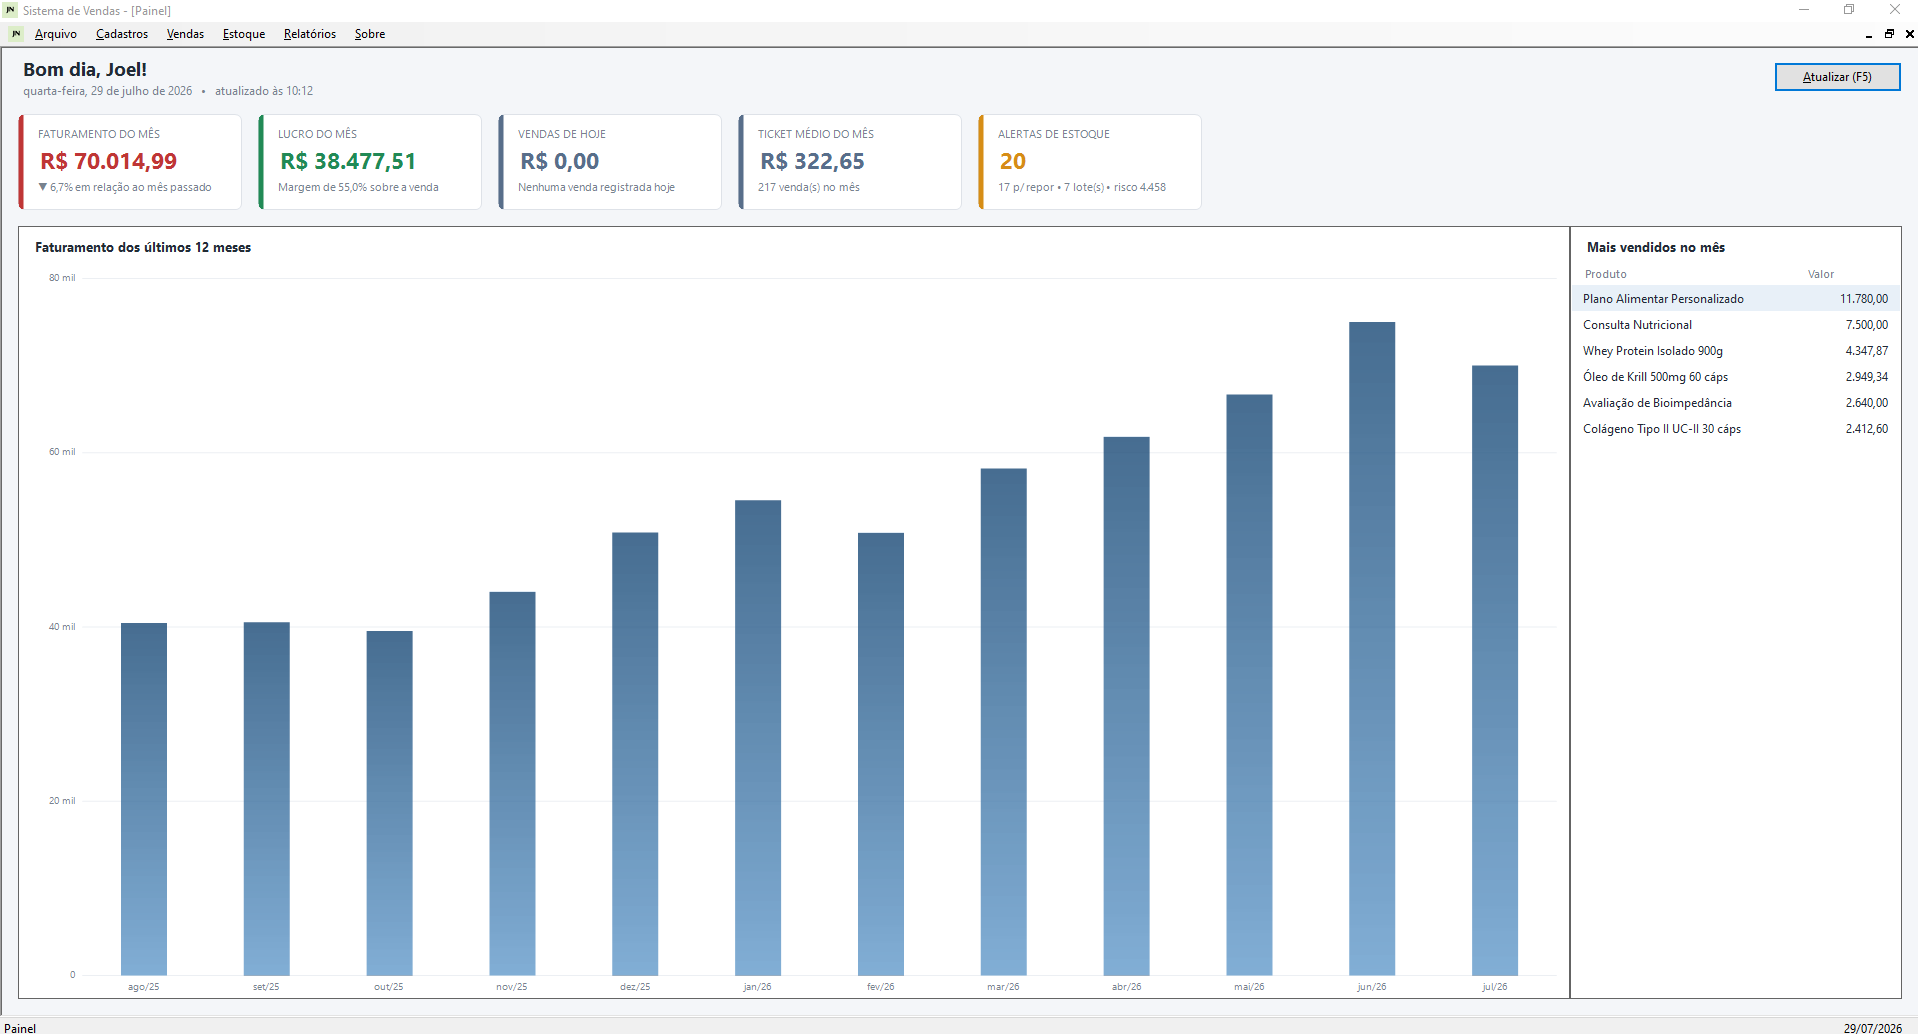Viewport: 1918px width, 1034px height.
Task: Click the jun/26 bar in the chart
Action: [x=1371, y=648]
